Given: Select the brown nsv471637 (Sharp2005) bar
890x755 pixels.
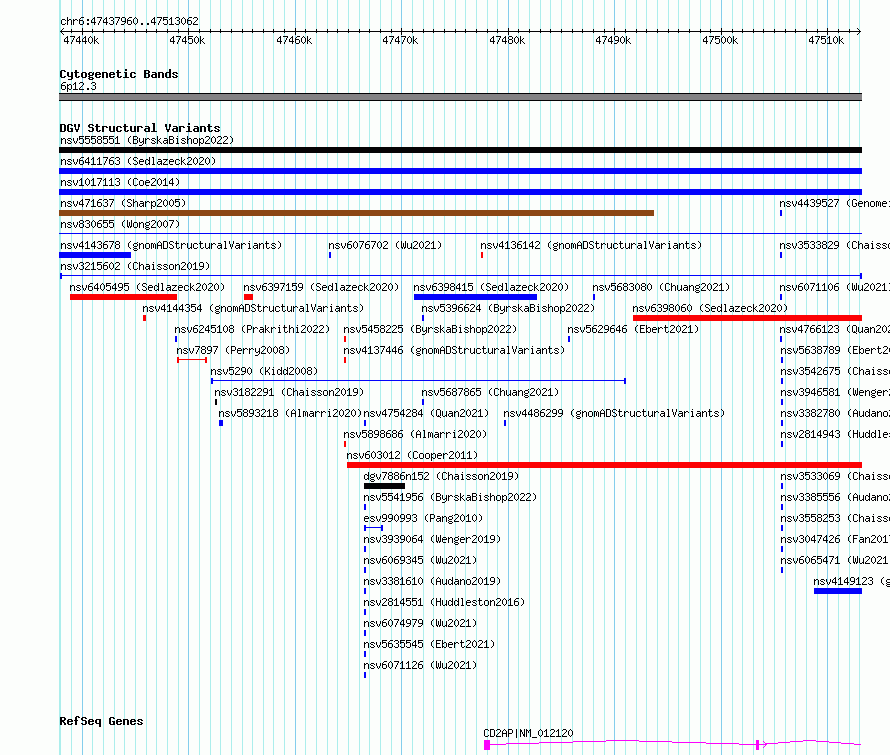Looking at the screenshot, I should click(356, 213).
